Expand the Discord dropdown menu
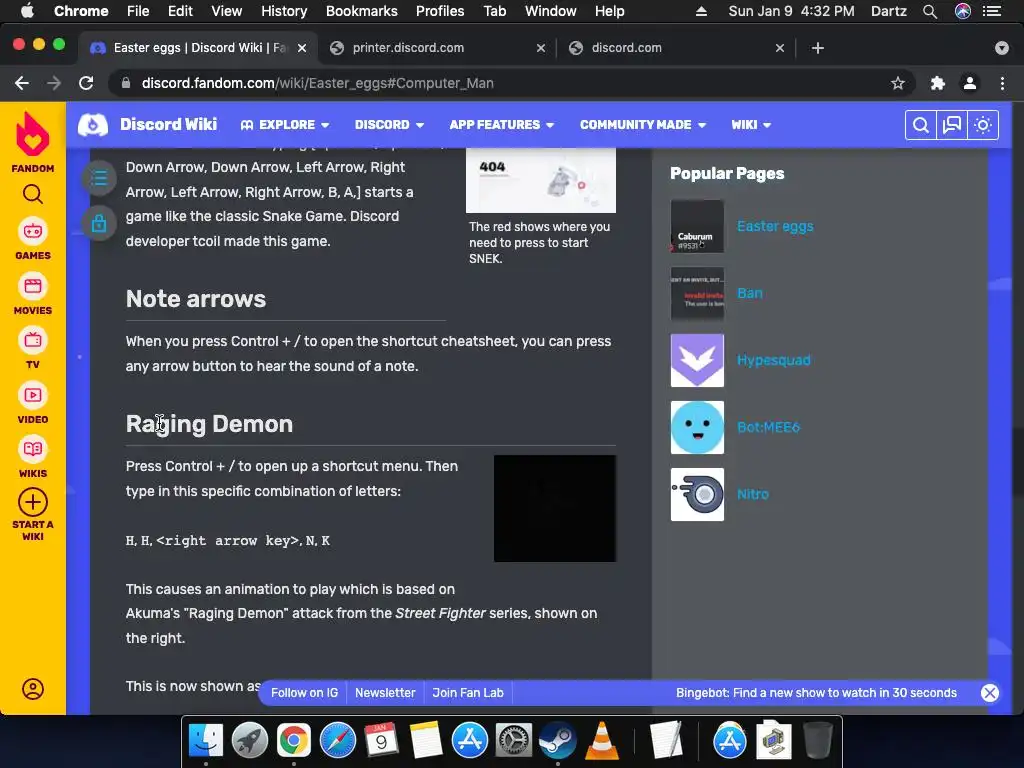This screenshot has height=768, width=1024. click(x=389, y=125)
